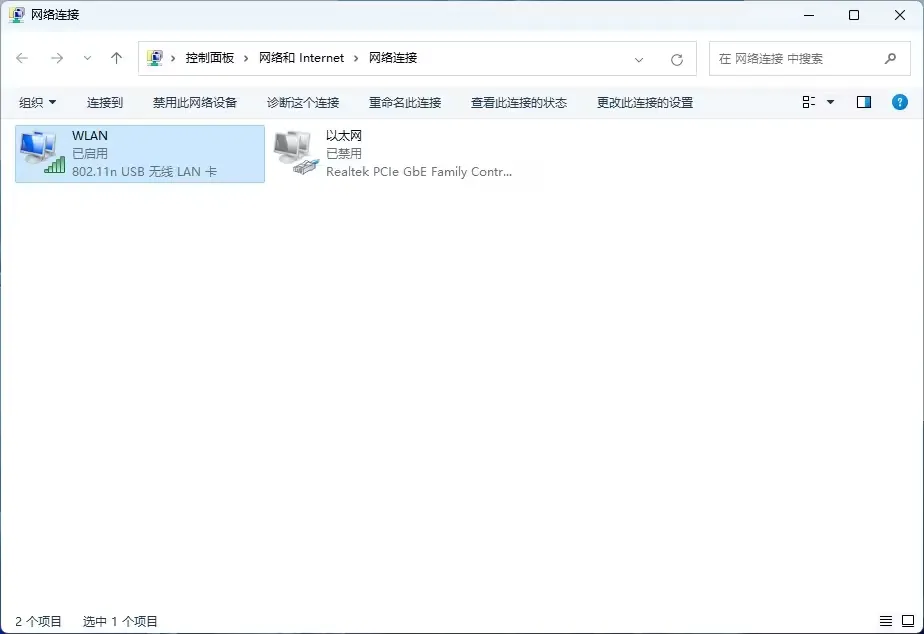Click the back navigation arrow
This screenshot has width=924, height=634.
click(22, 58)
